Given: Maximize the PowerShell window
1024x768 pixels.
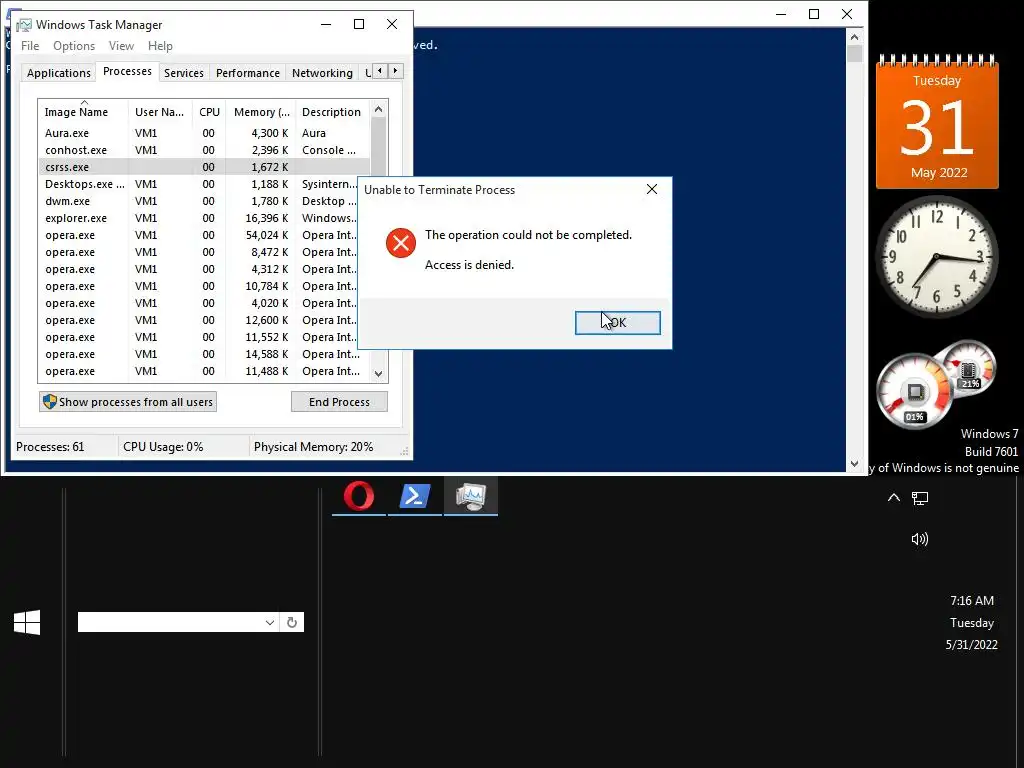Looking at the screenshot, I should [814, 14].
